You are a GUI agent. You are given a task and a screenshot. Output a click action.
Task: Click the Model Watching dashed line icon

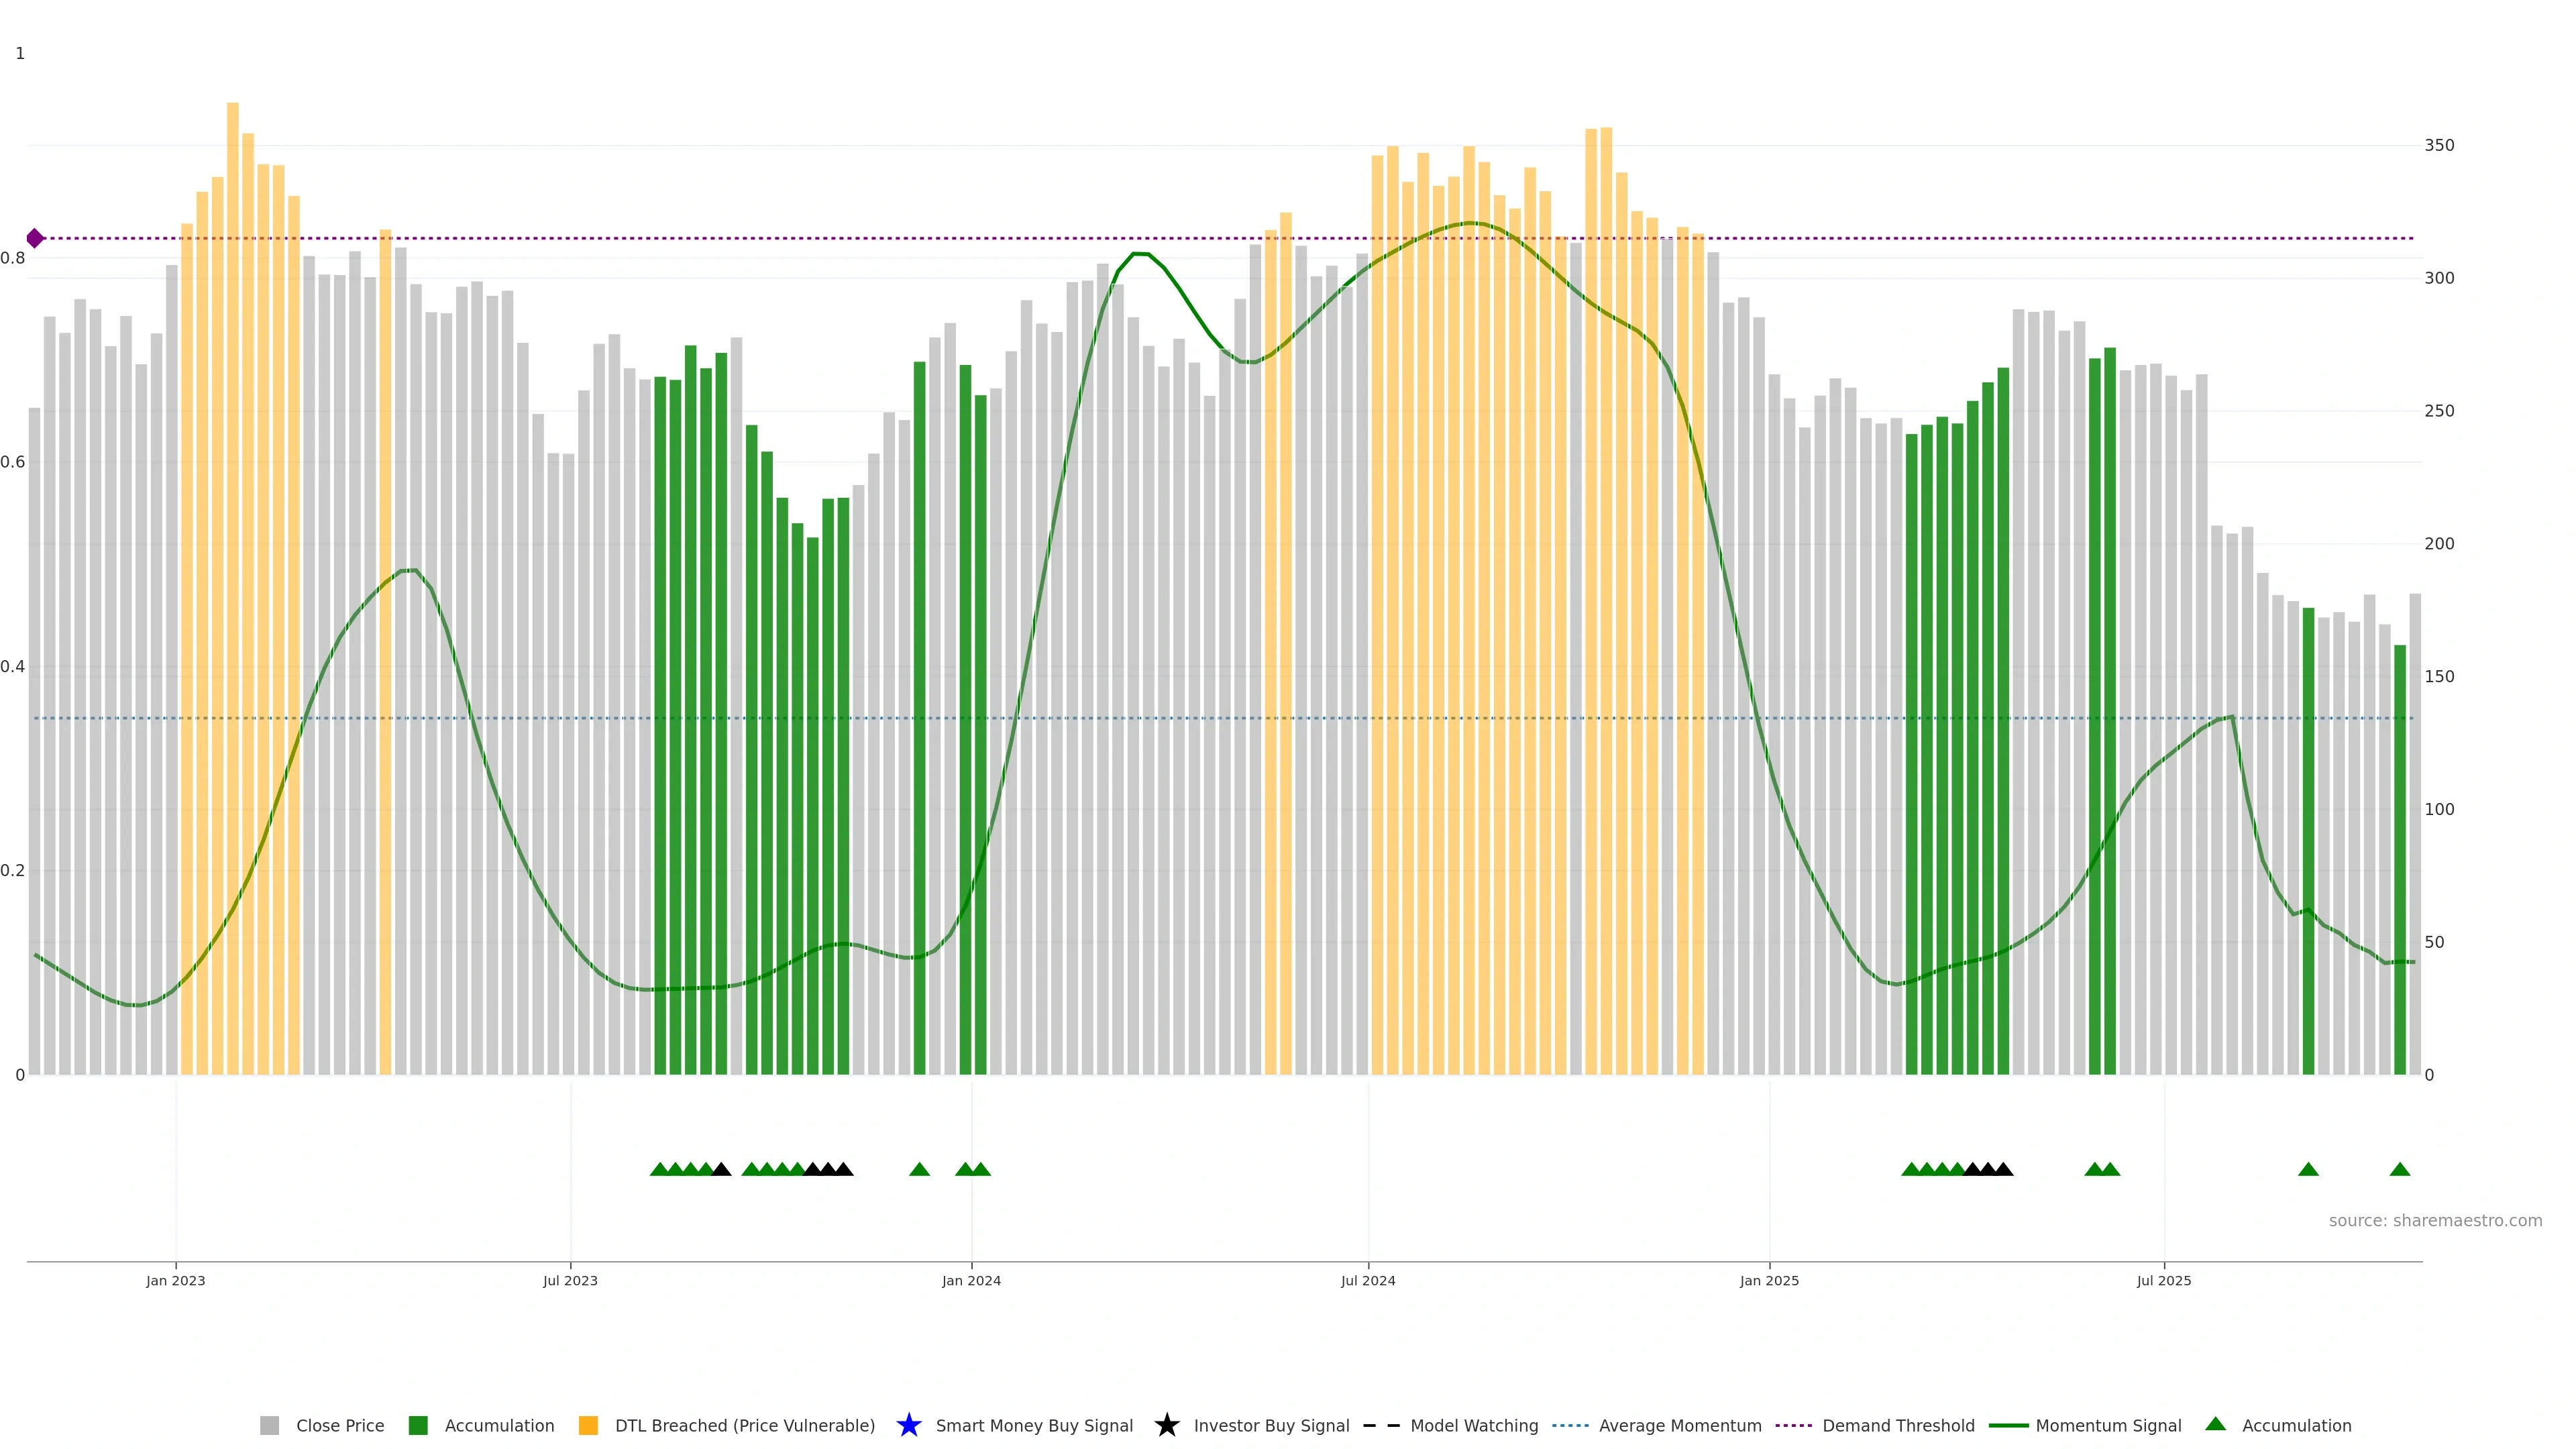(1381, 1425)
